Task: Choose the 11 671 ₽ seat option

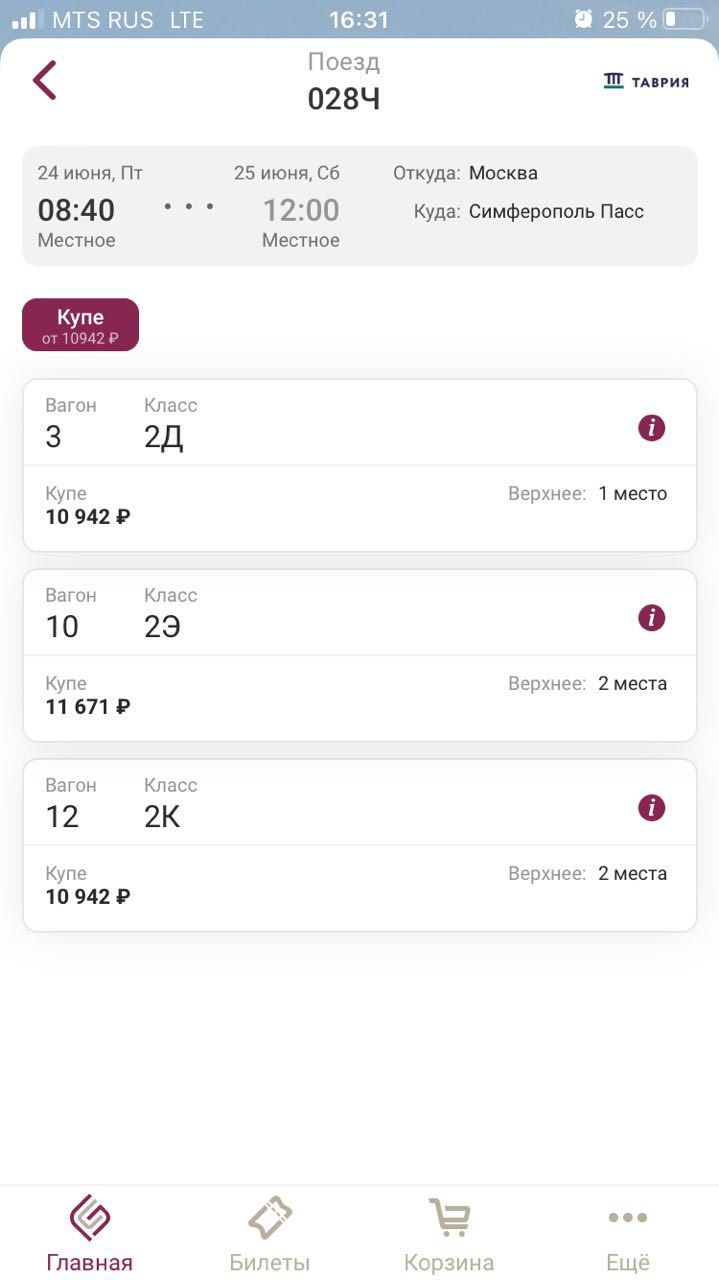Action: pos(88,707)
